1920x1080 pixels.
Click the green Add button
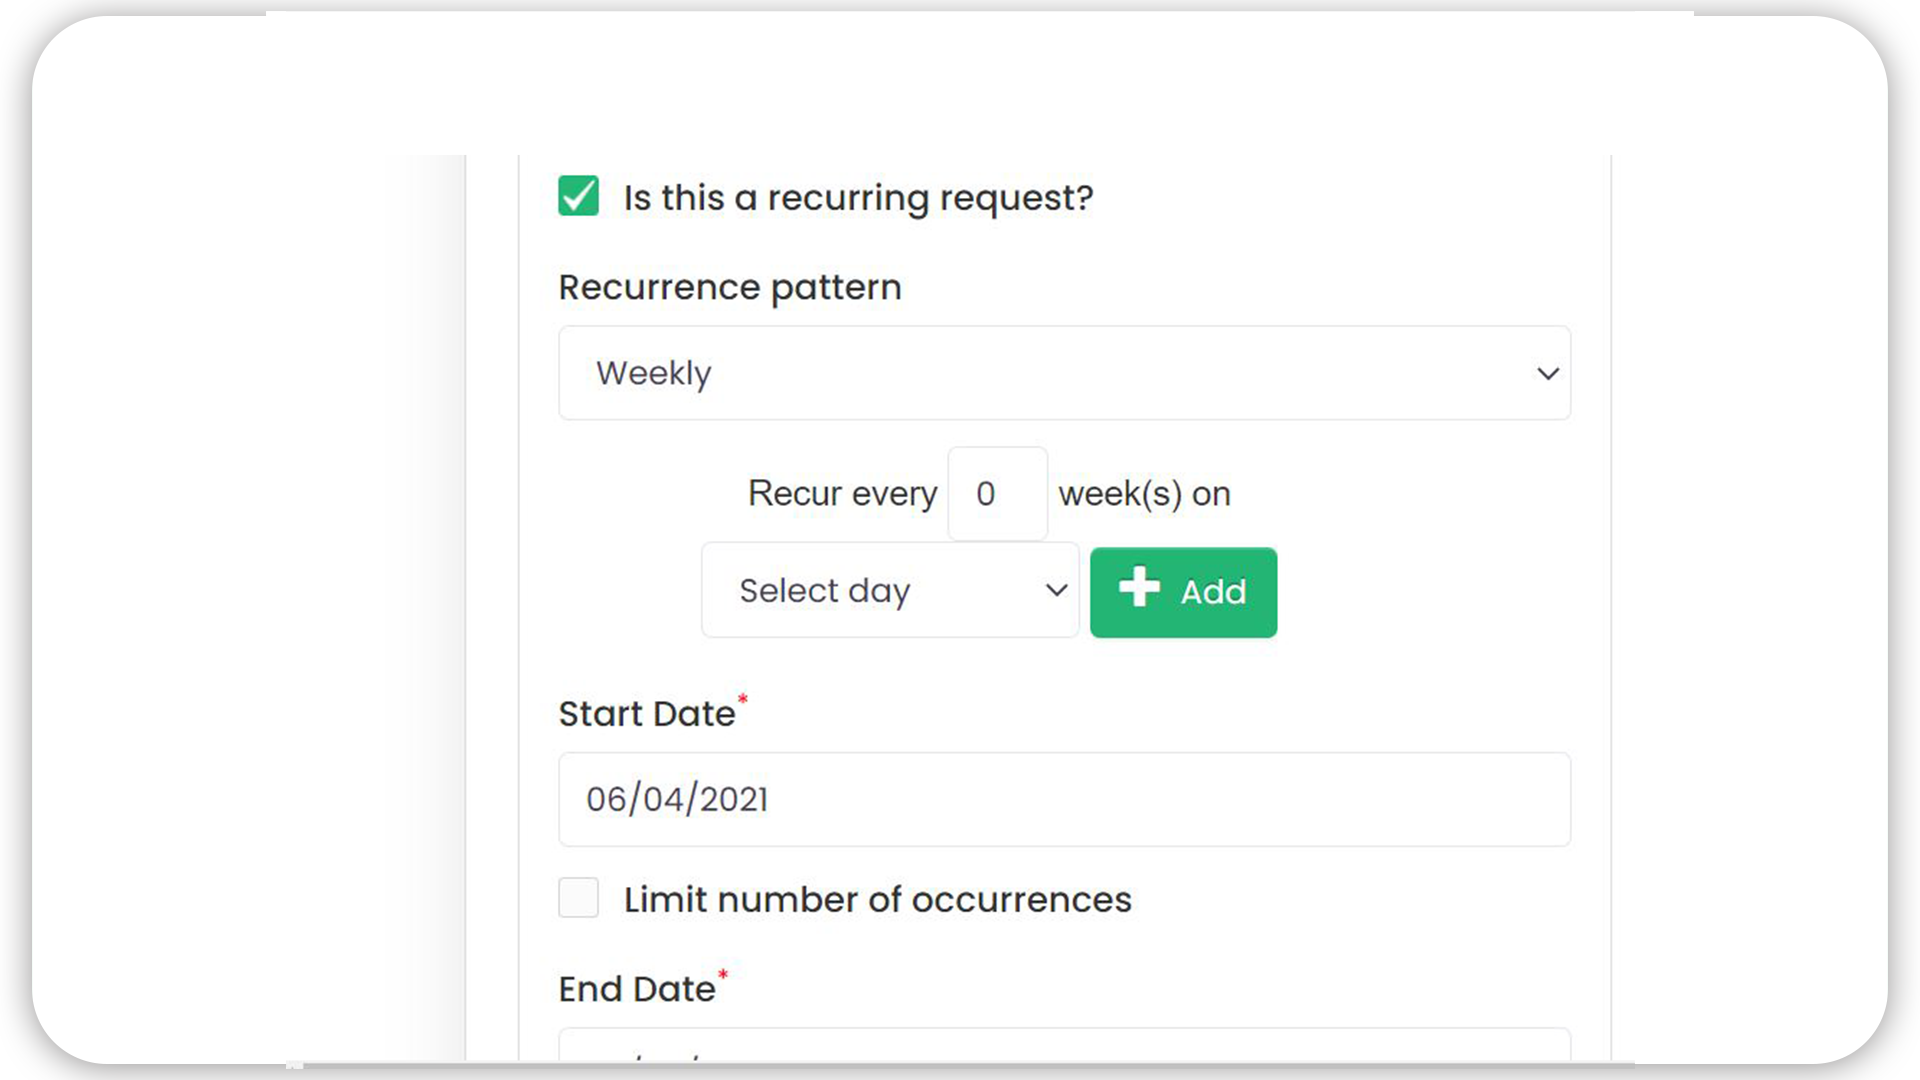(x=1183, y=592)
